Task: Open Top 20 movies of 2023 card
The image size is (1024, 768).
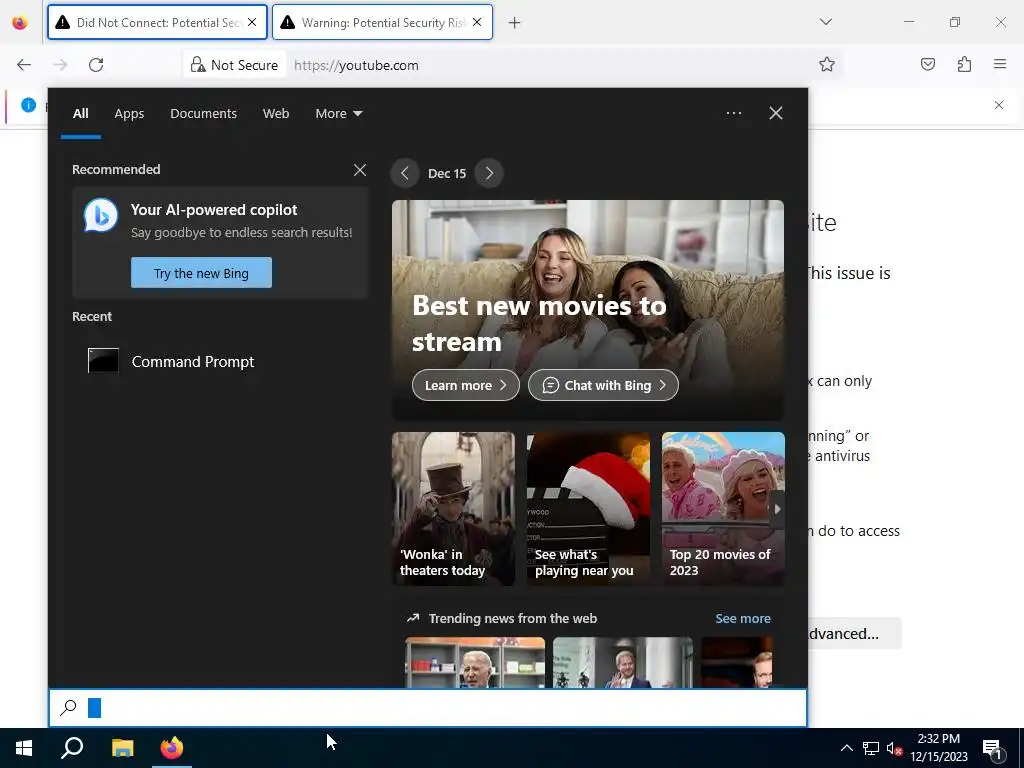Action: tap(723, 509)
